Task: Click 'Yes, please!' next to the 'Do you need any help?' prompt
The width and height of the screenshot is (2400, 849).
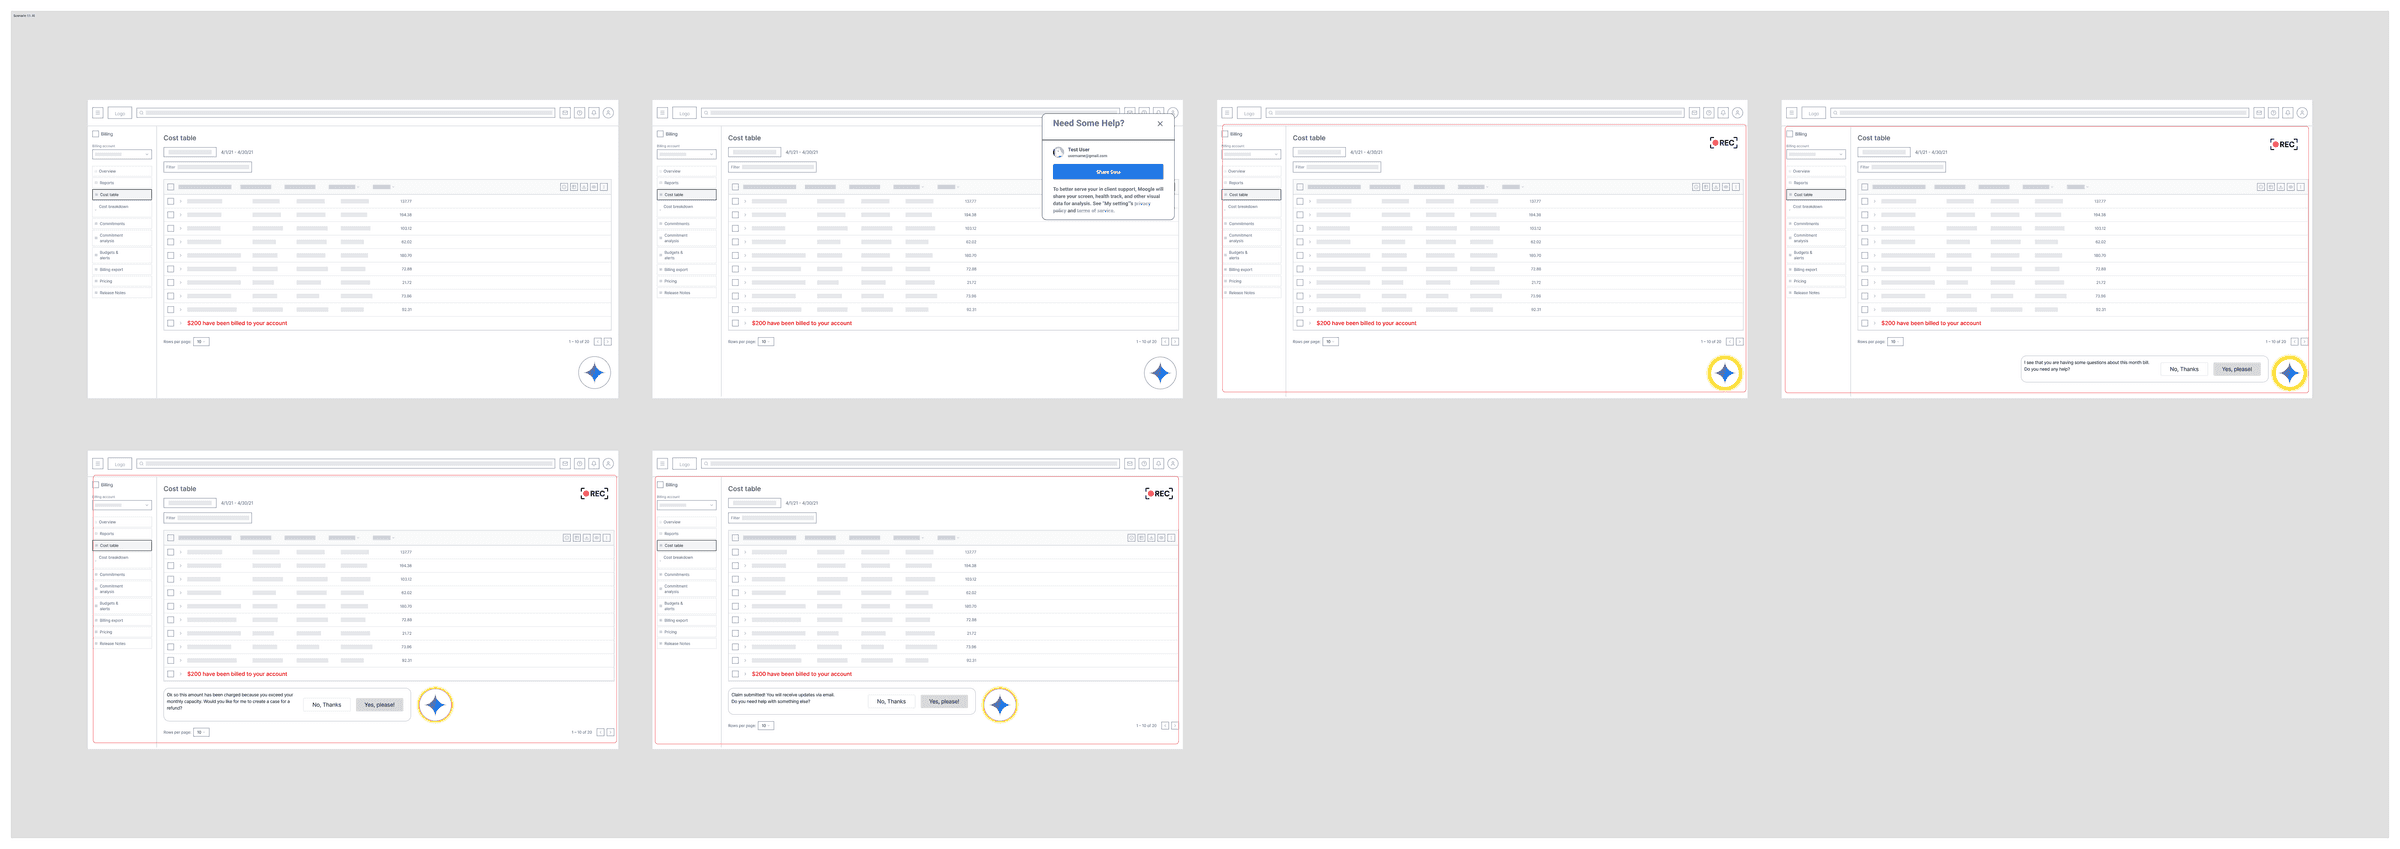Action: 2237,369
